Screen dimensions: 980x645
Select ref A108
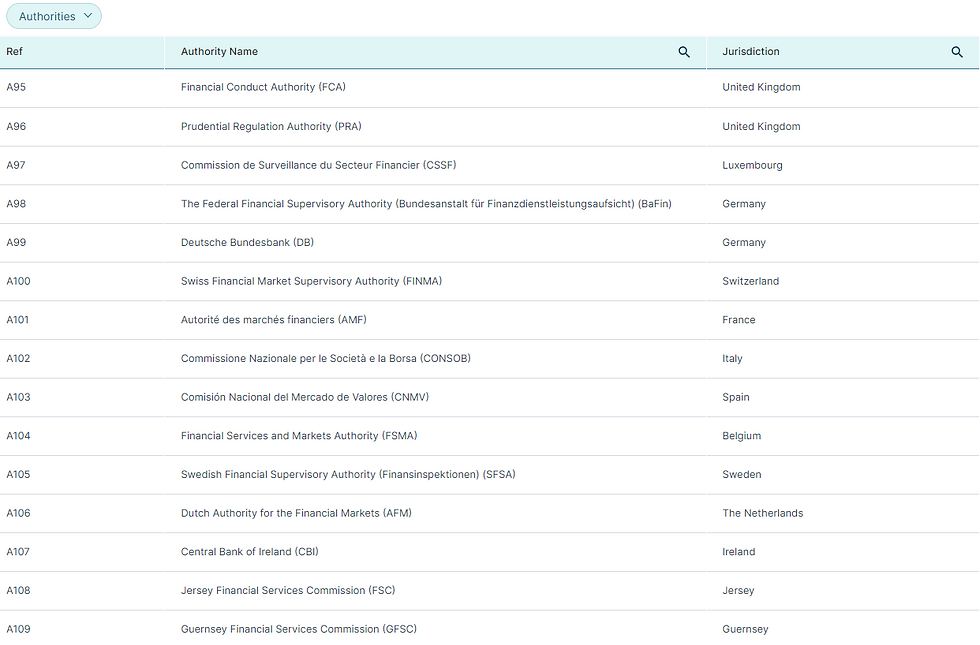[18, 591]
